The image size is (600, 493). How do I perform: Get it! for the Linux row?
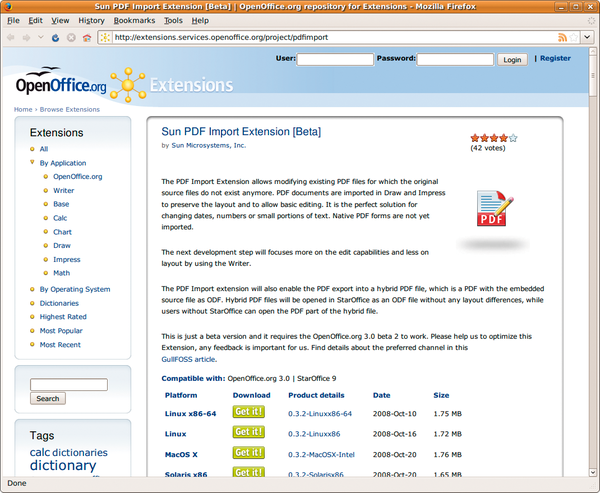(x=249, y=432)
